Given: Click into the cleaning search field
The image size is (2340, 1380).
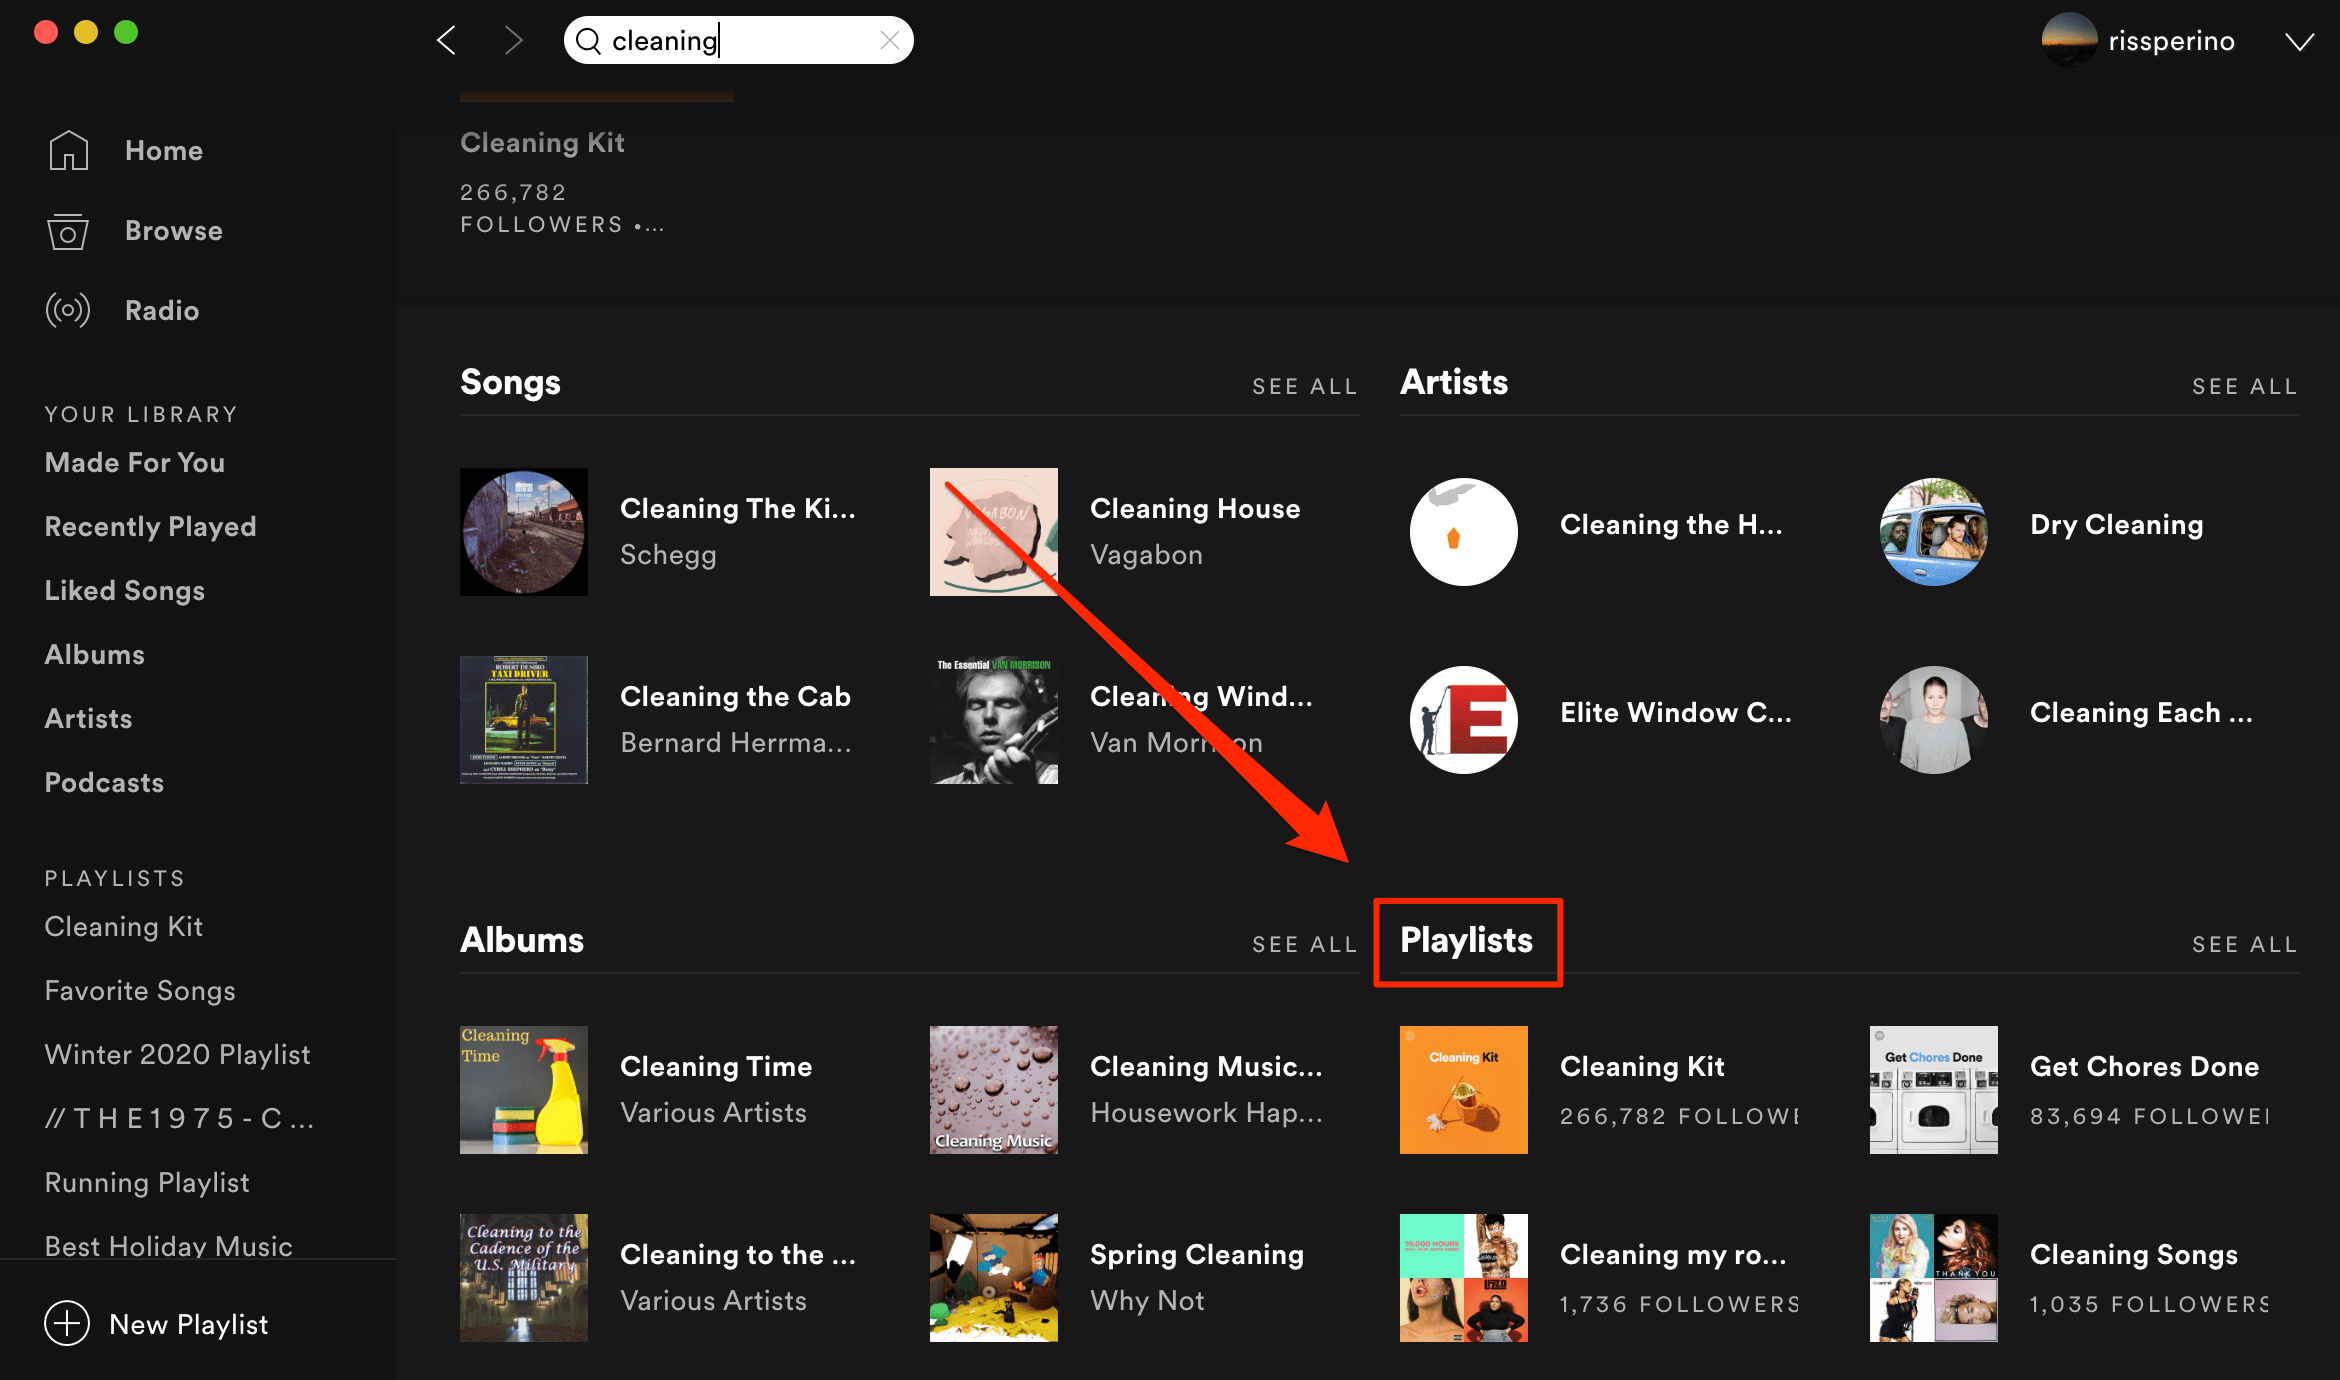Looking at the screenshot, I should click(x=740, y=40).
